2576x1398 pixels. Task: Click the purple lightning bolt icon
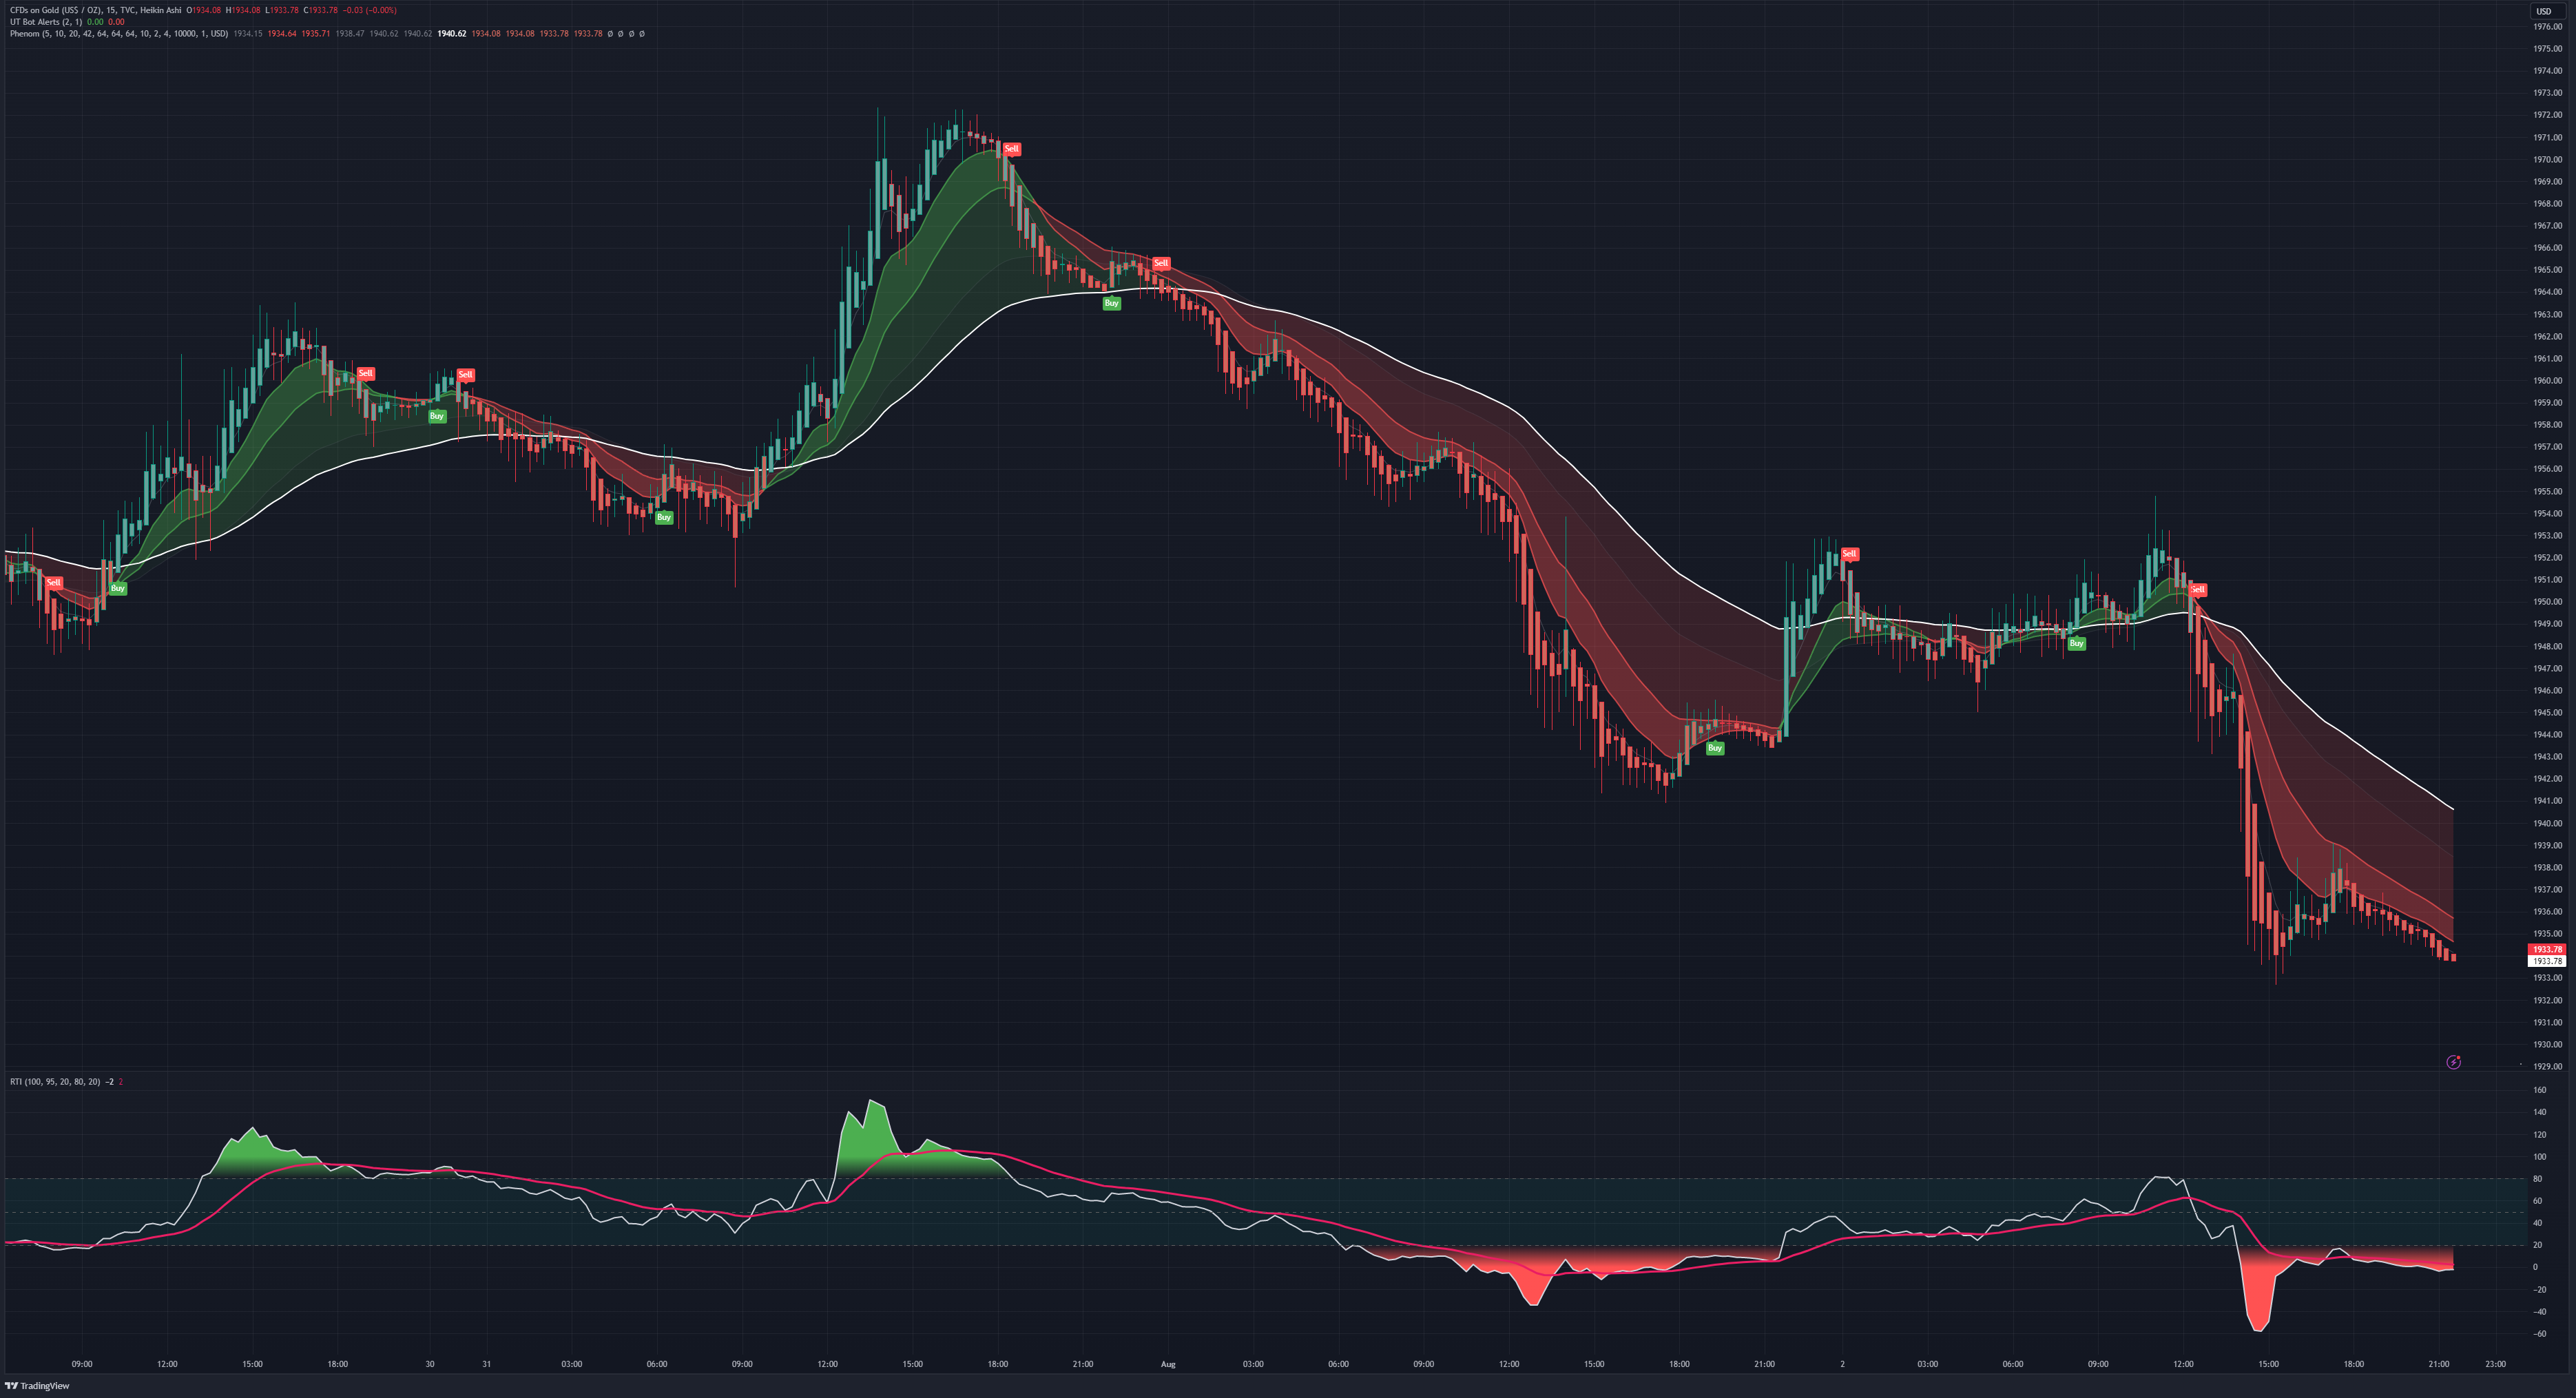click(2453, 1062)
